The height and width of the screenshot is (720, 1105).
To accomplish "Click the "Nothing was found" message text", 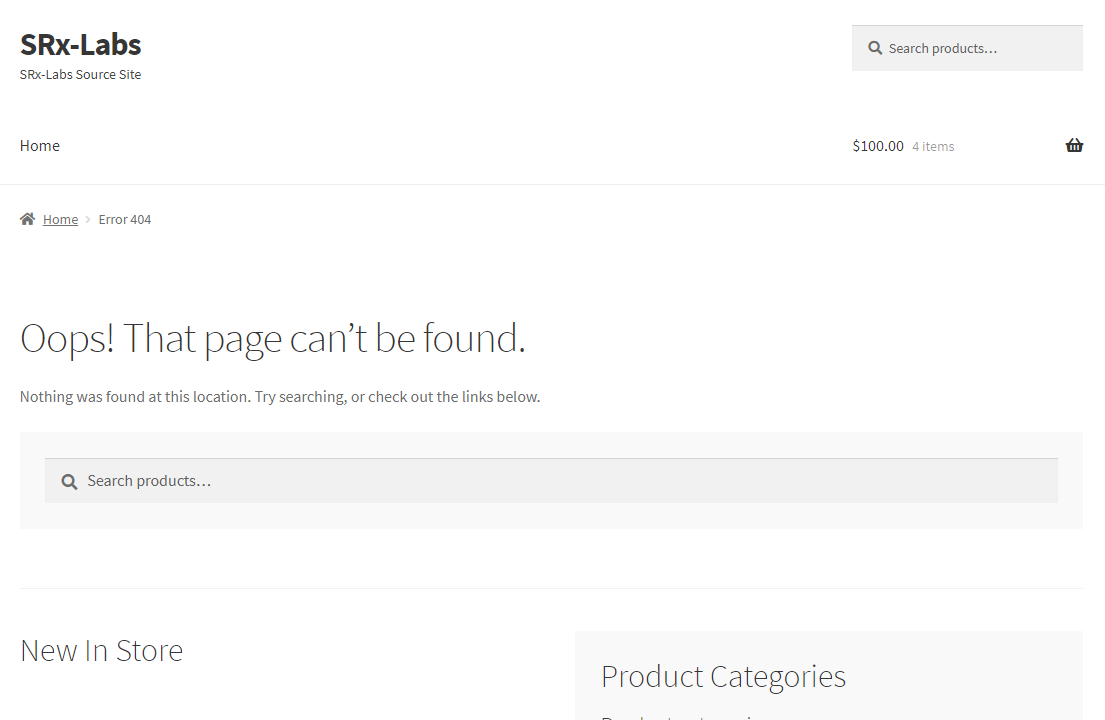I will pos(280,397).
